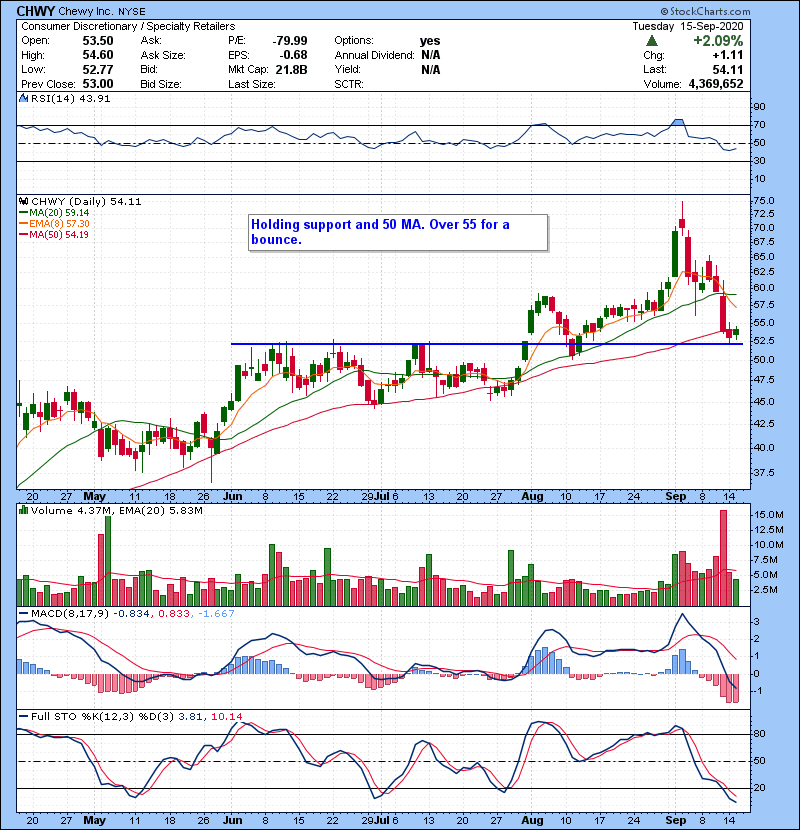Click the EPS value -0.68
This screenshot has height=830, width=800.
[295, 55]
